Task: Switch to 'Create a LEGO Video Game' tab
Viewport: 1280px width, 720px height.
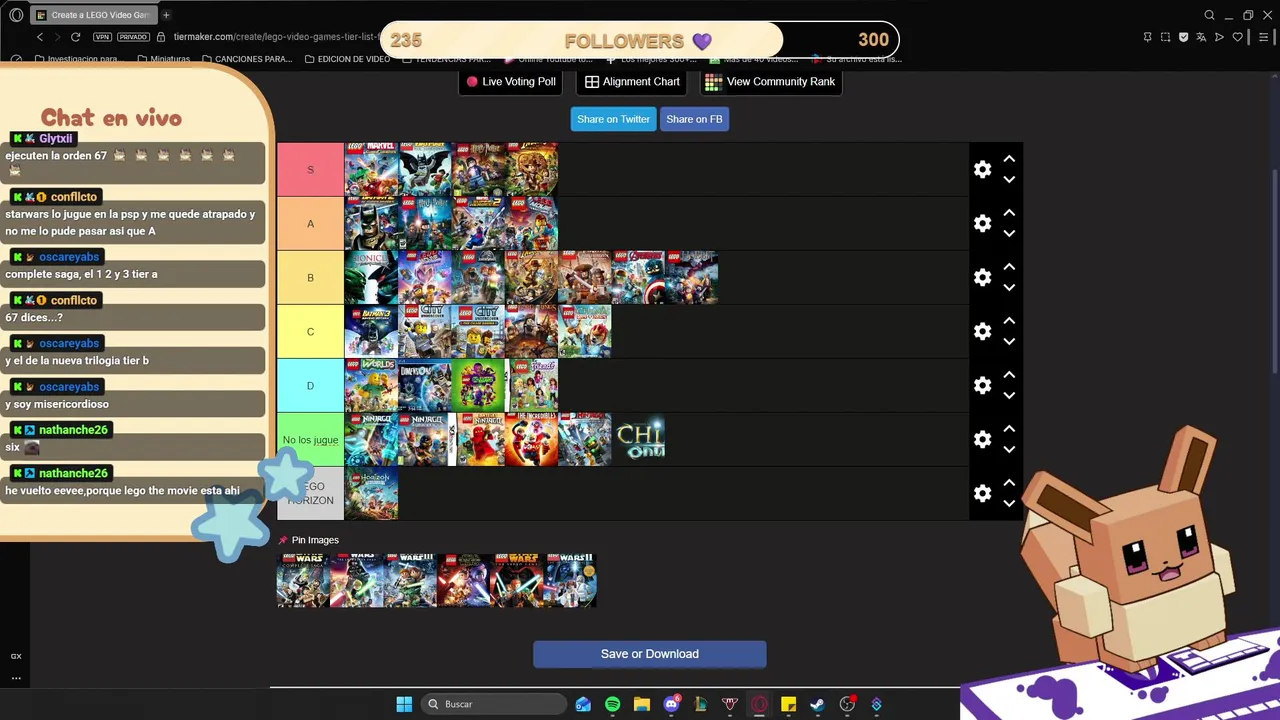Action: click(x=92, y=15)
